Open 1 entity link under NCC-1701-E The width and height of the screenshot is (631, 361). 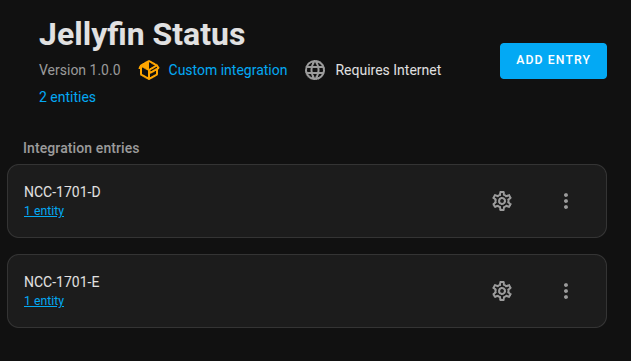point(44,301)
